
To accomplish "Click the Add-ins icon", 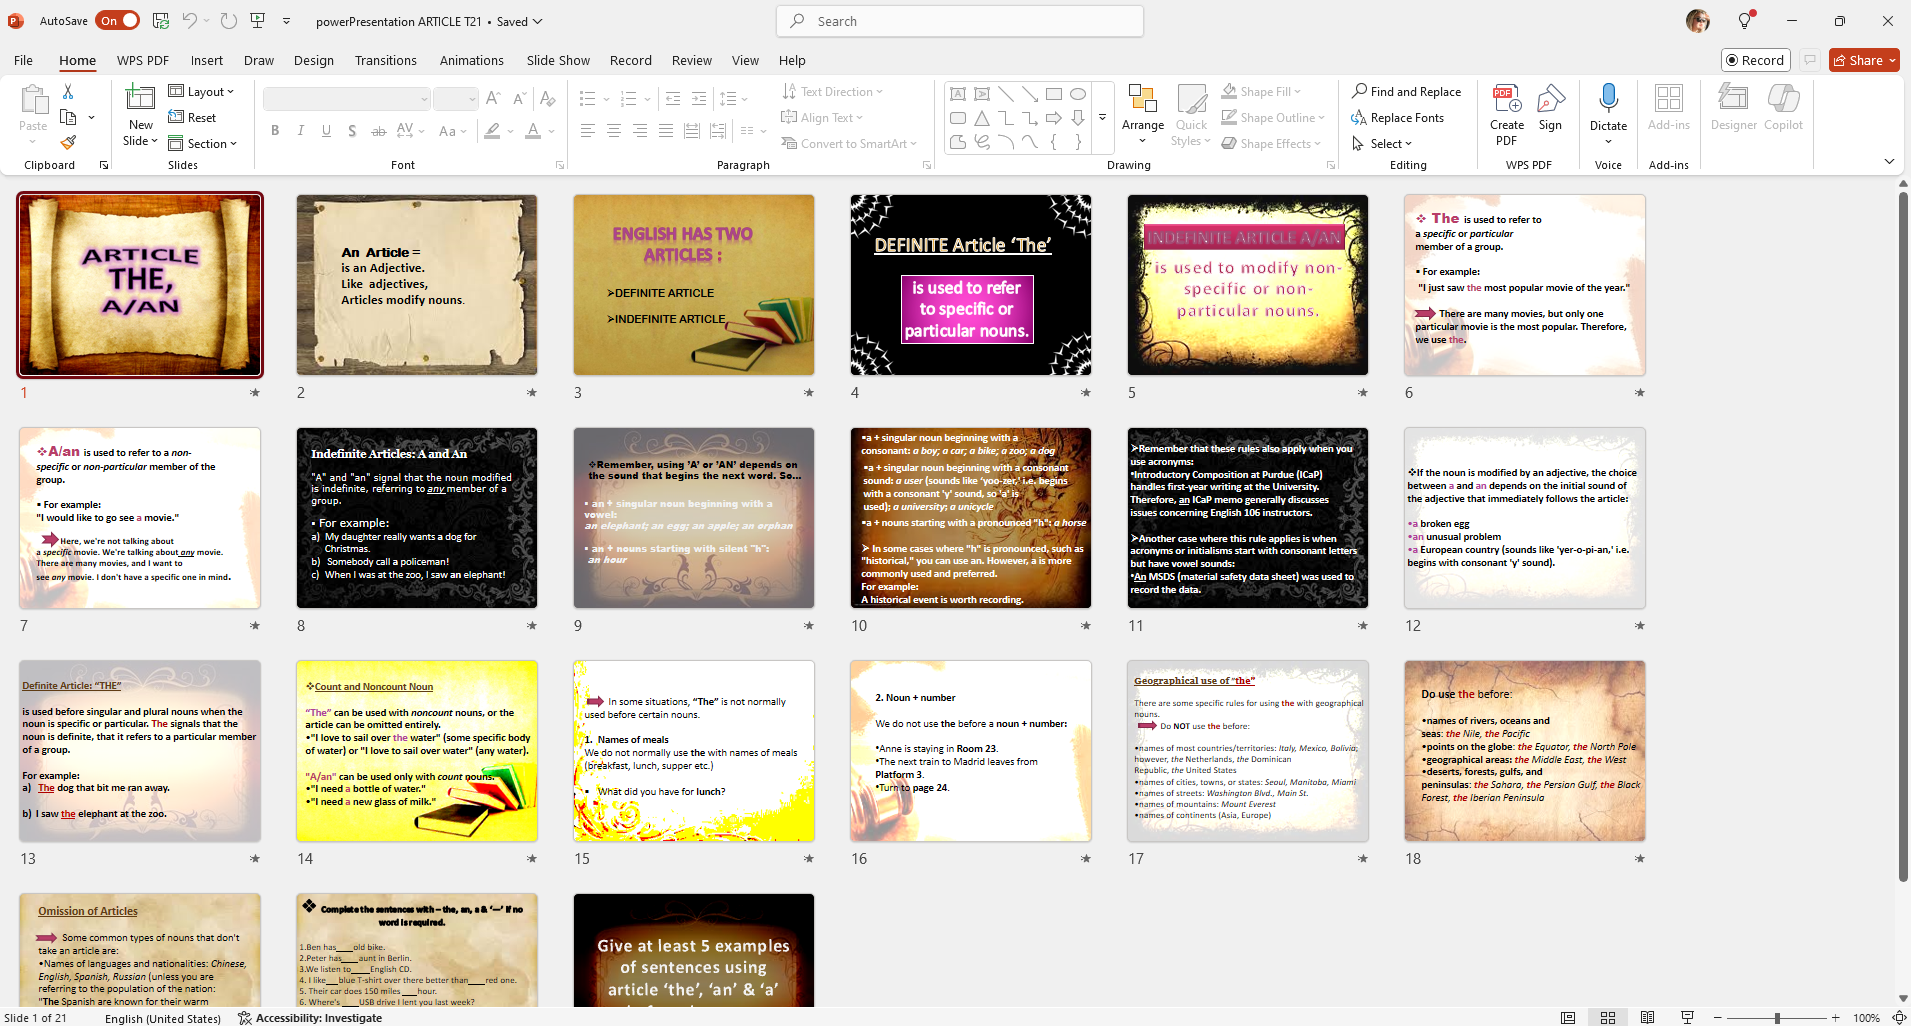I will tap(1669, 98).
